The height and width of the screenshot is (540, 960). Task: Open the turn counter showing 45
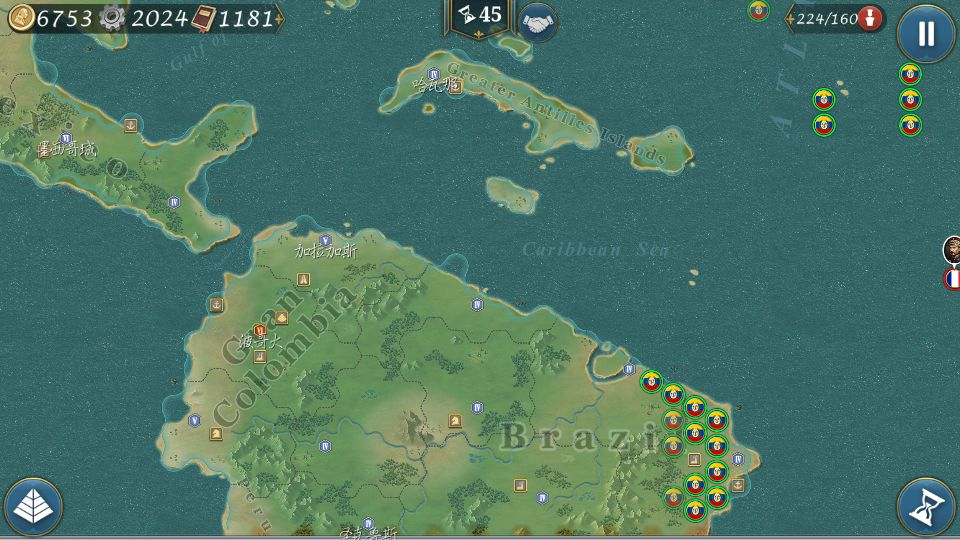[479, 17]
